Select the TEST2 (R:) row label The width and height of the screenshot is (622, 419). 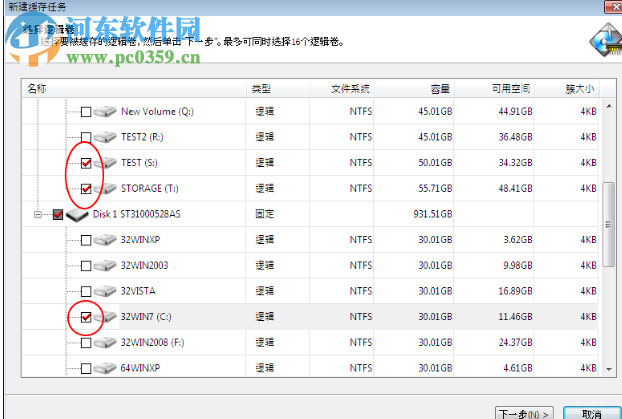[142, 137]
